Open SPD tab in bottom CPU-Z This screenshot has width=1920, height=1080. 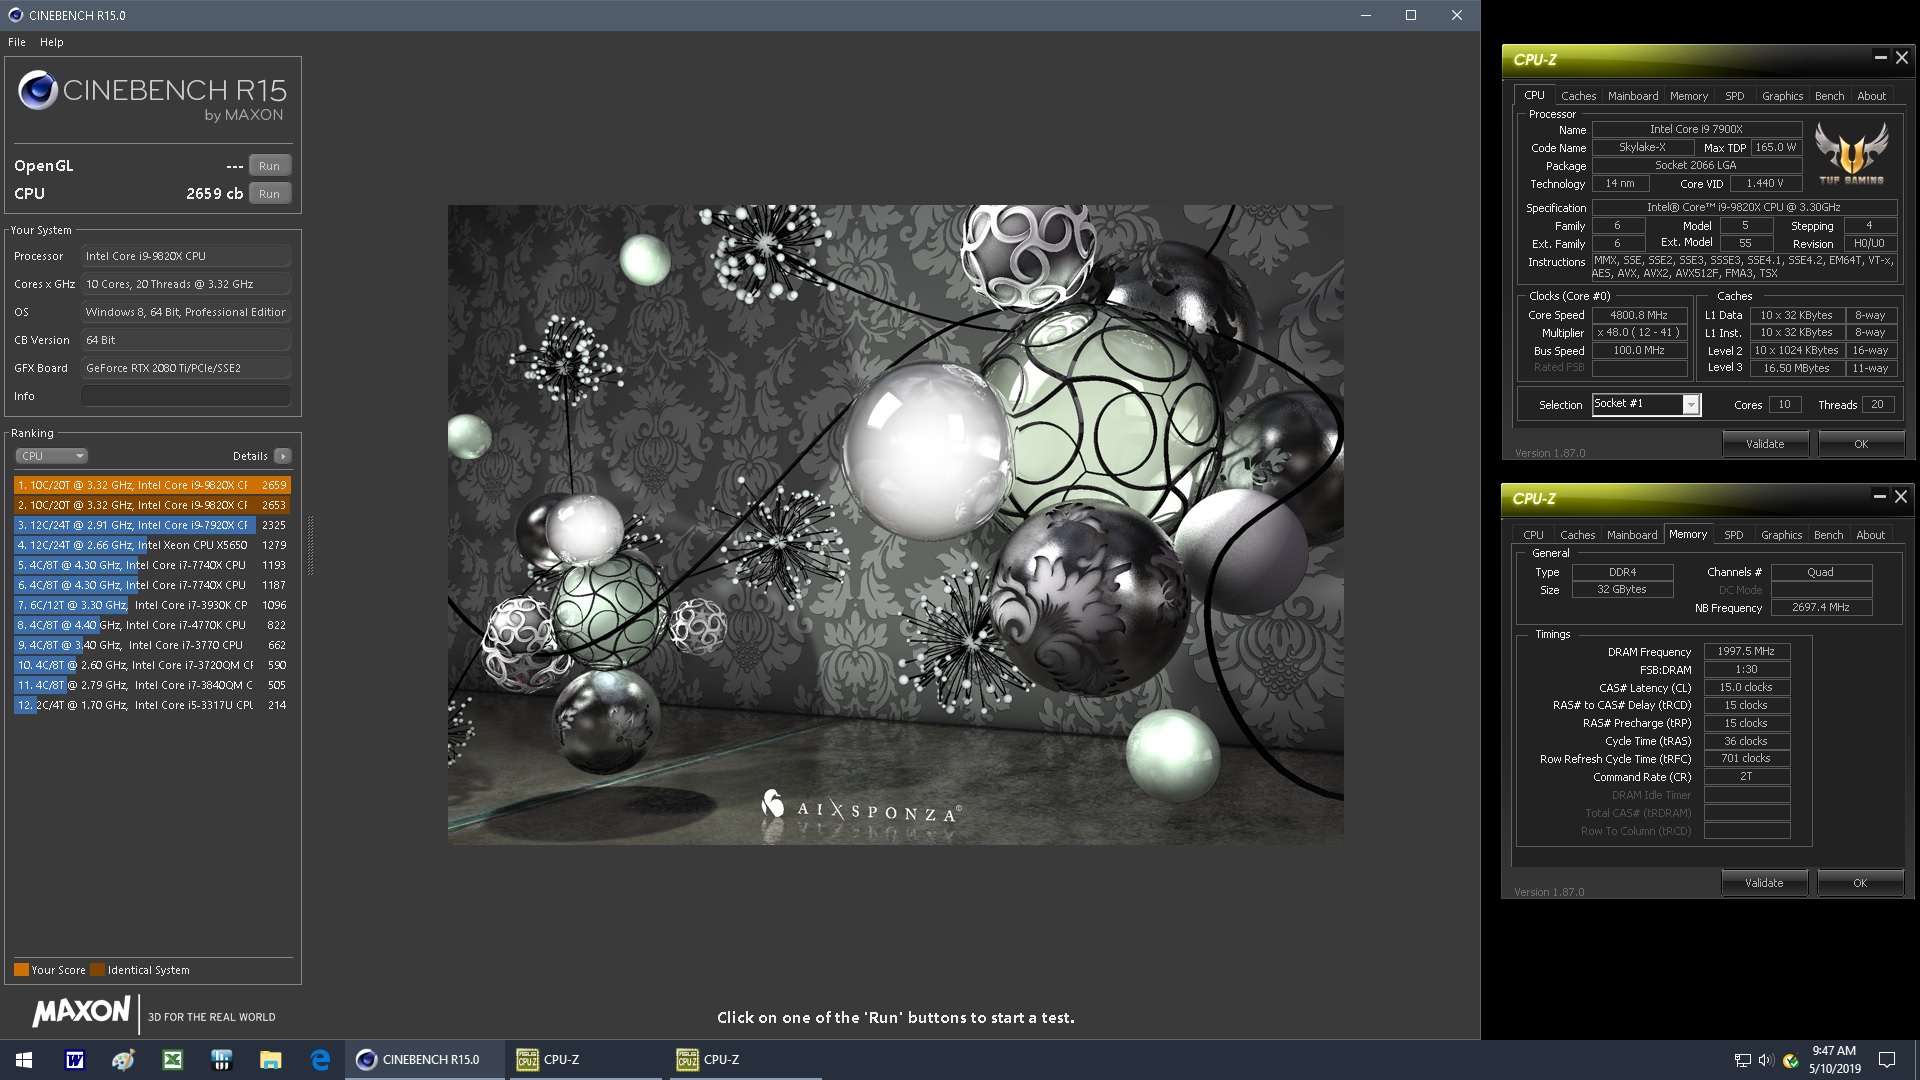point(1734,535)
